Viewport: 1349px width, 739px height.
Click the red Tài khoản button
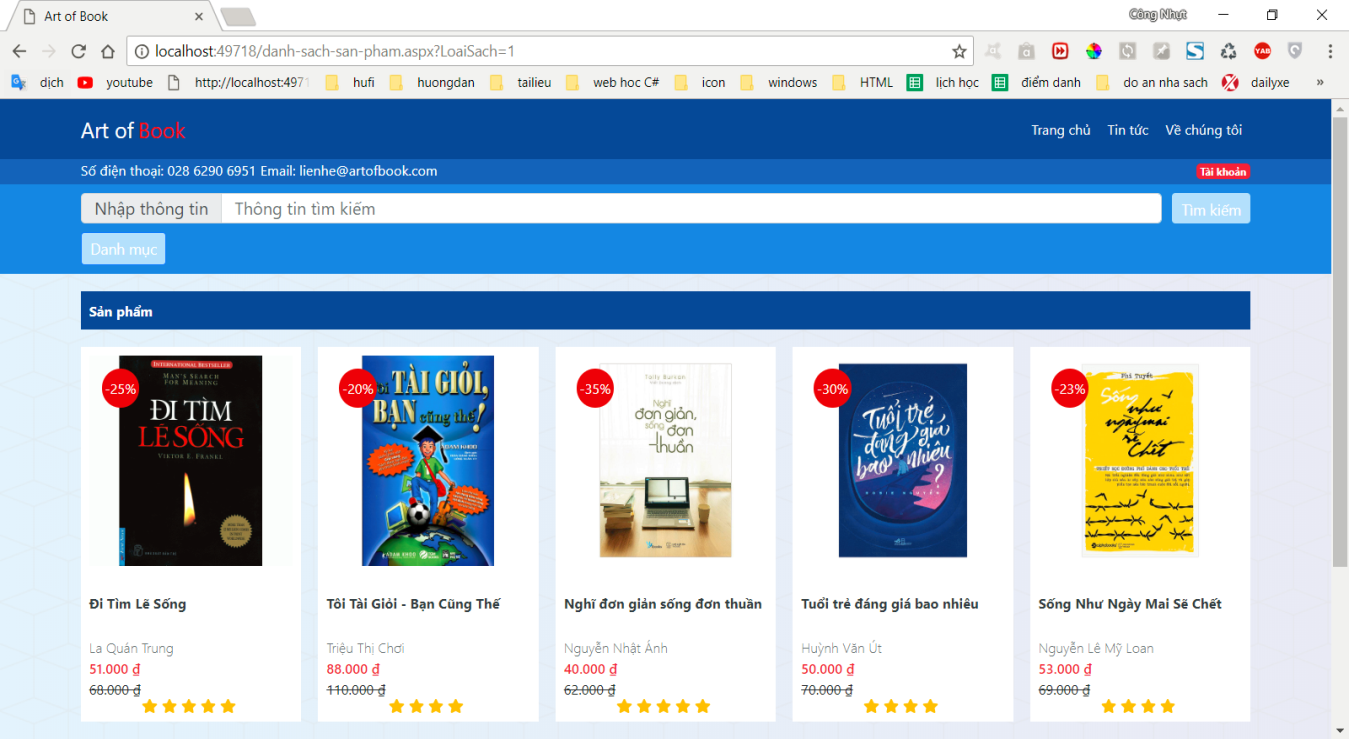(x=1223, y=172)
